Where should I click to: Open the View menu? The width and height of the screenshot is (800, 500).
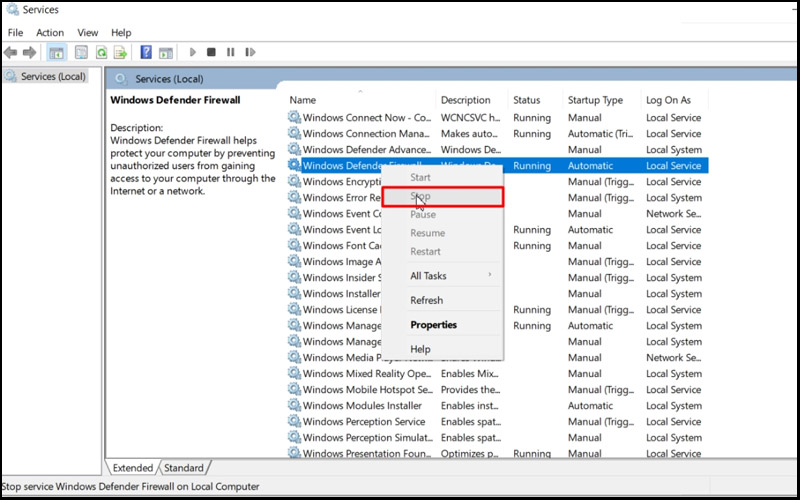87,33
